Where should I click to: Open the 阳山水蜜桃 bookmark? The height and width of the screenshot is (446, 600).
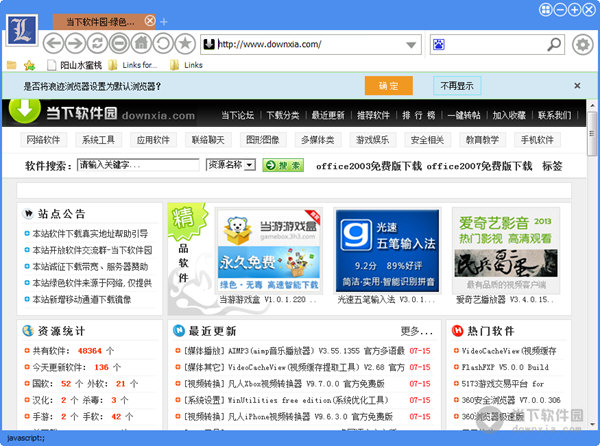74,65
